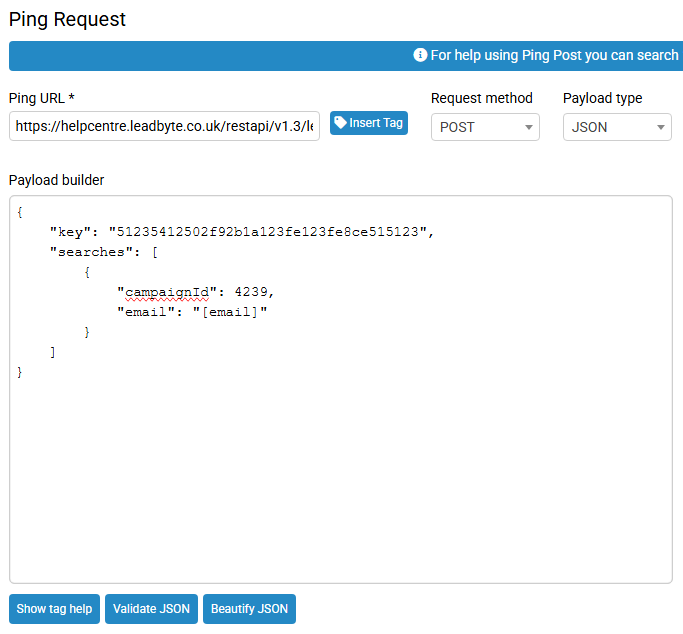Click the Beautify JSON button
Viewport: 683px width, 634px height.
point(249,609)
